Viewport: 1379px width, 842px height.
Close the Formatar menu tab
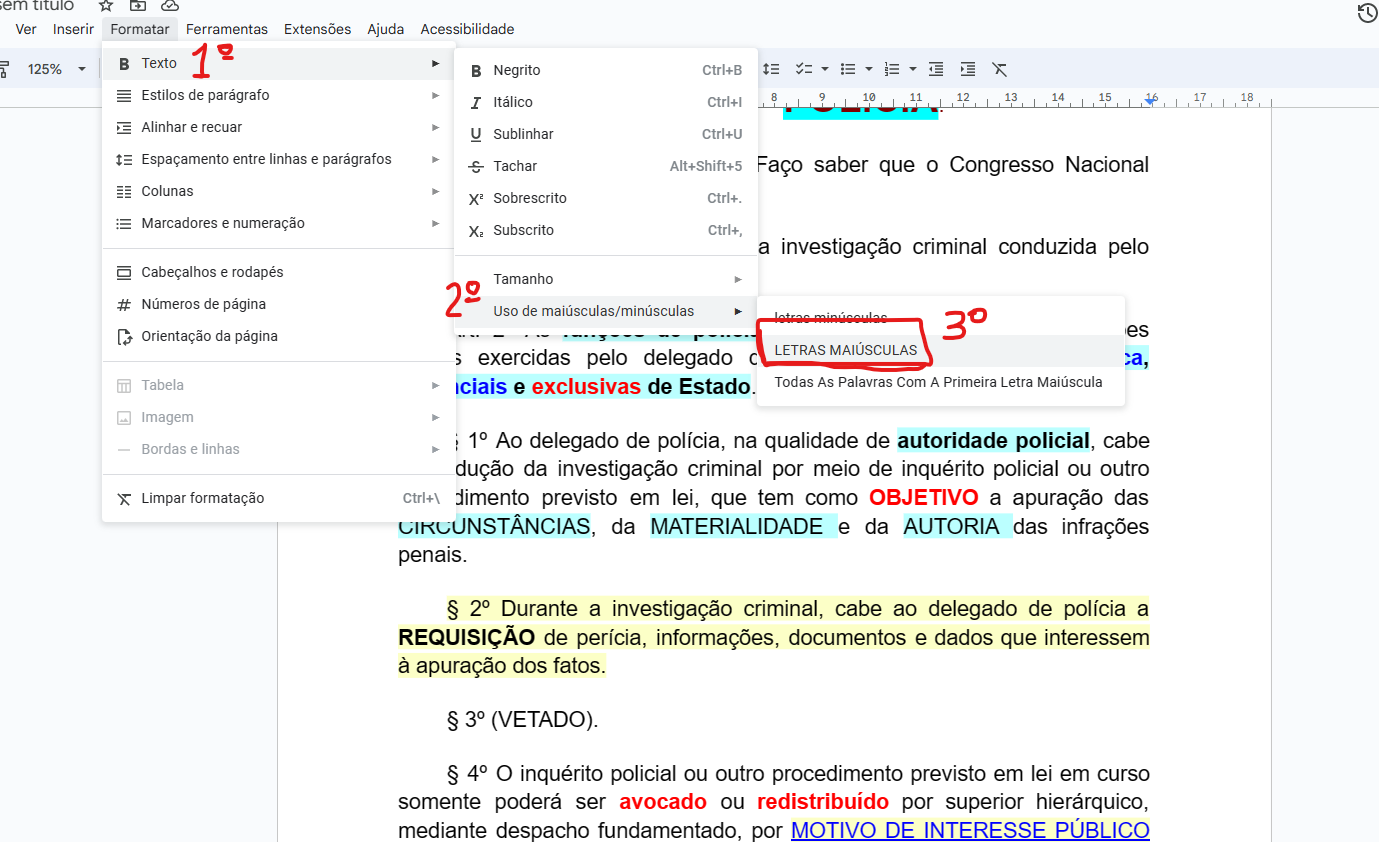pyautogui.click(x=140, y=29)
